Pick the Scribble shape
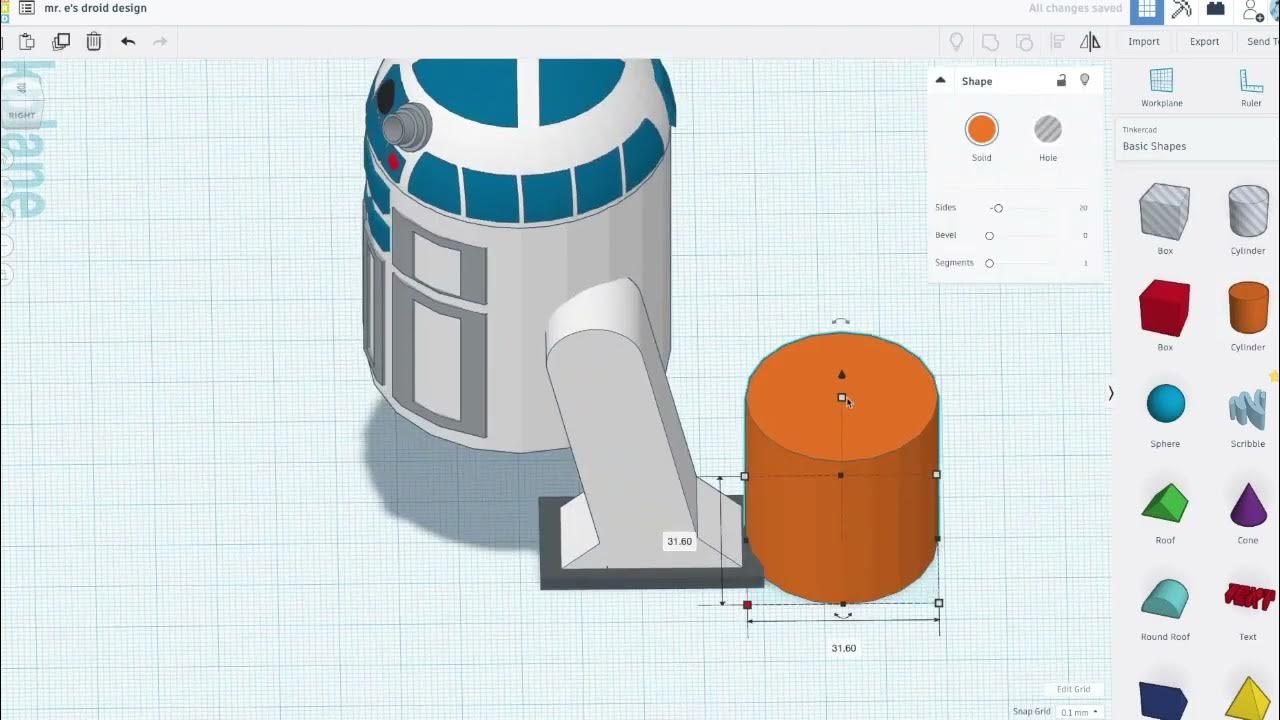The image size is (1280, 720). (x=1248, y=410)
